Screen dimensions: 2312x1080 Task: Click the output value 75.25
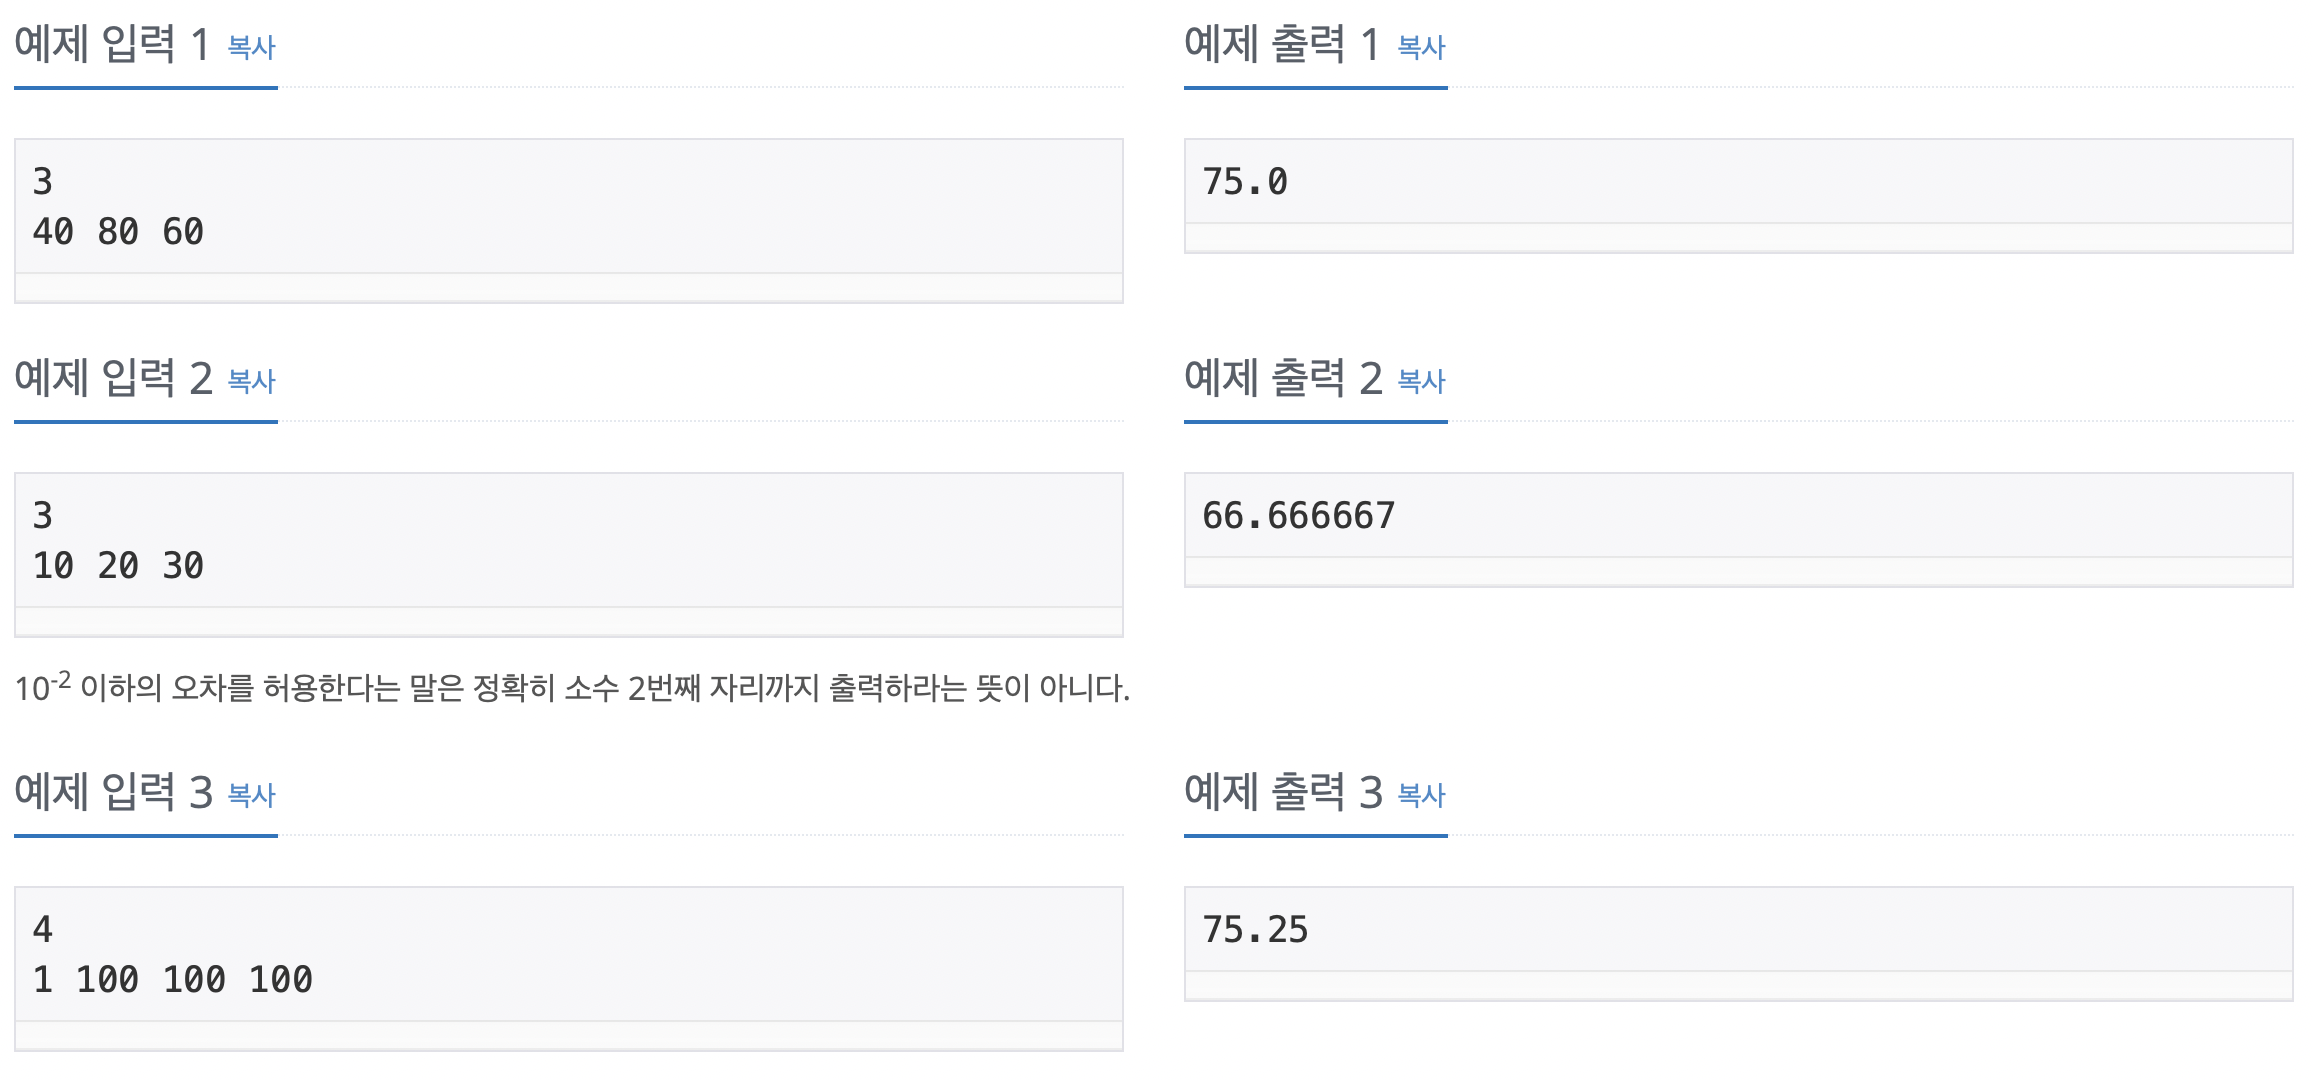[1255, 930]
